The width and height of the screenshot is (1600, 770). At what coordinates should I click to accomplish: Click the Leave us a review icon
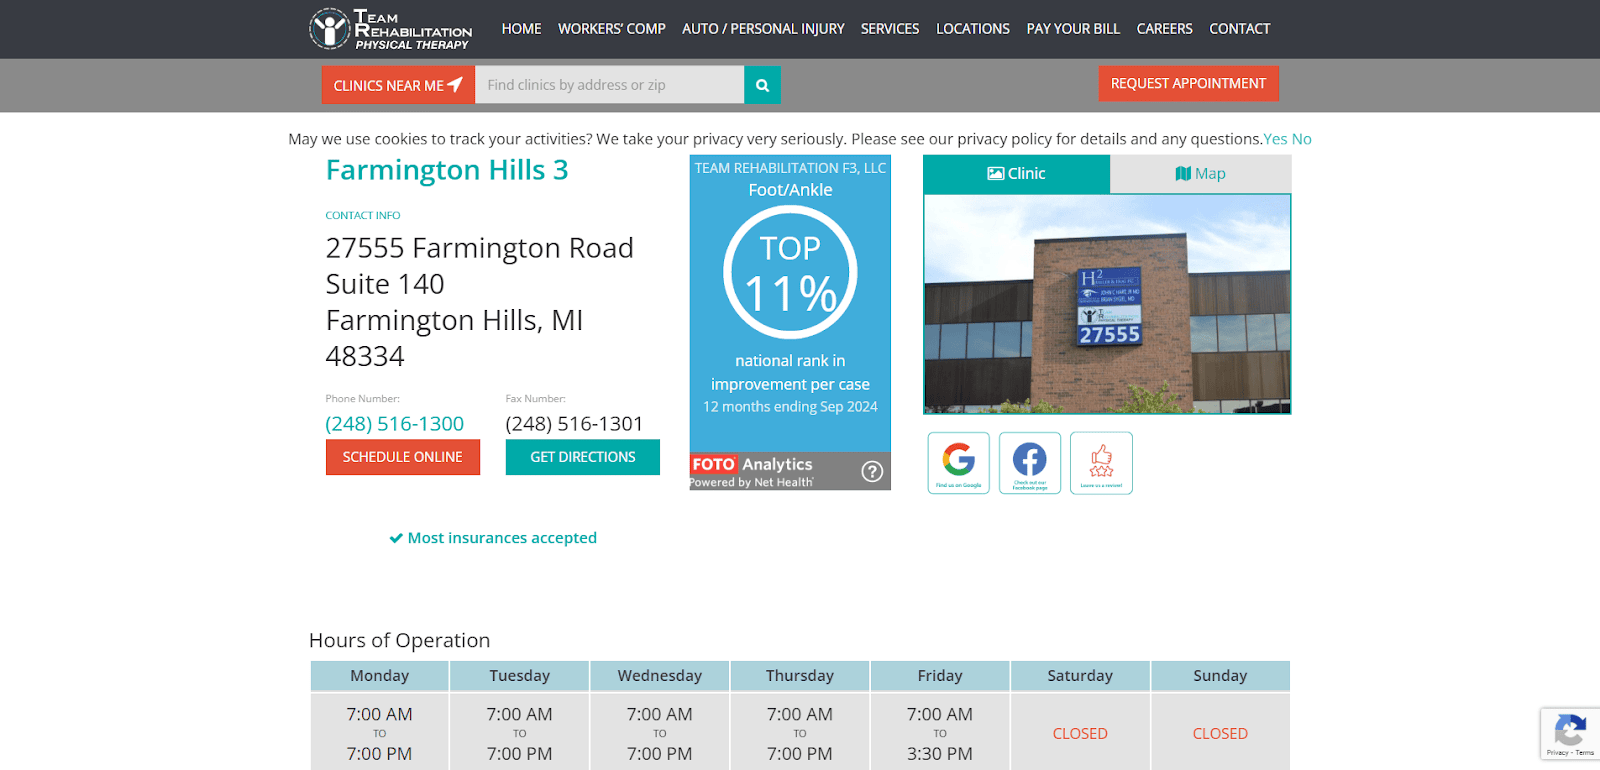coord(1101,463)
